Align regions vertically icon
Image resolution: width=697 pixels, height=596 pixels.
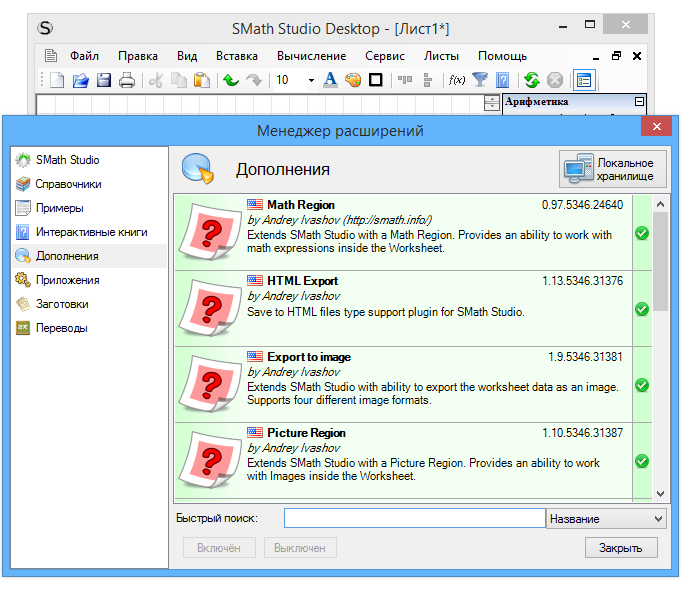tap(428, 80)
